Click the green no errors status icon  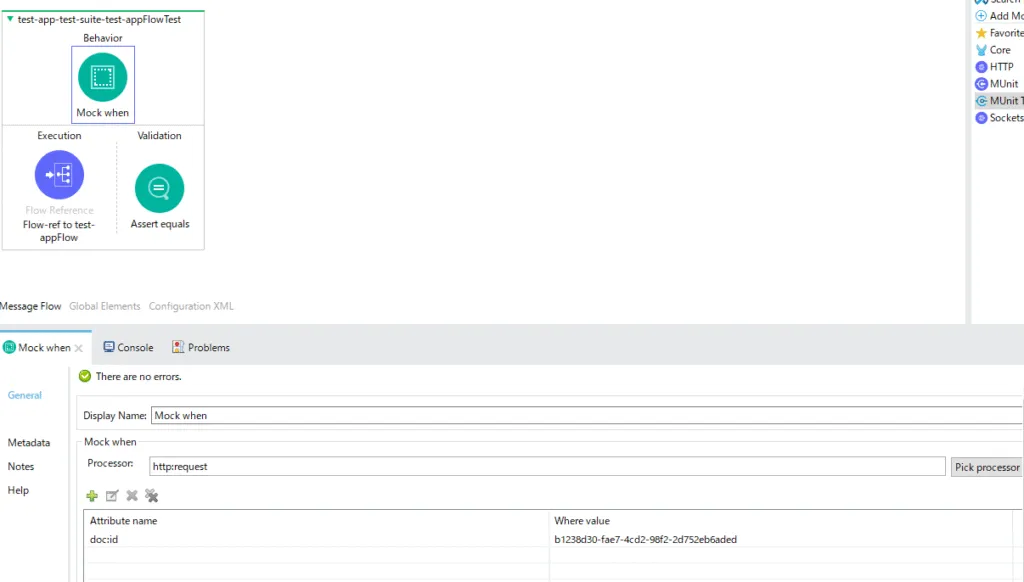pyautogui.click(x=84, y=376)
